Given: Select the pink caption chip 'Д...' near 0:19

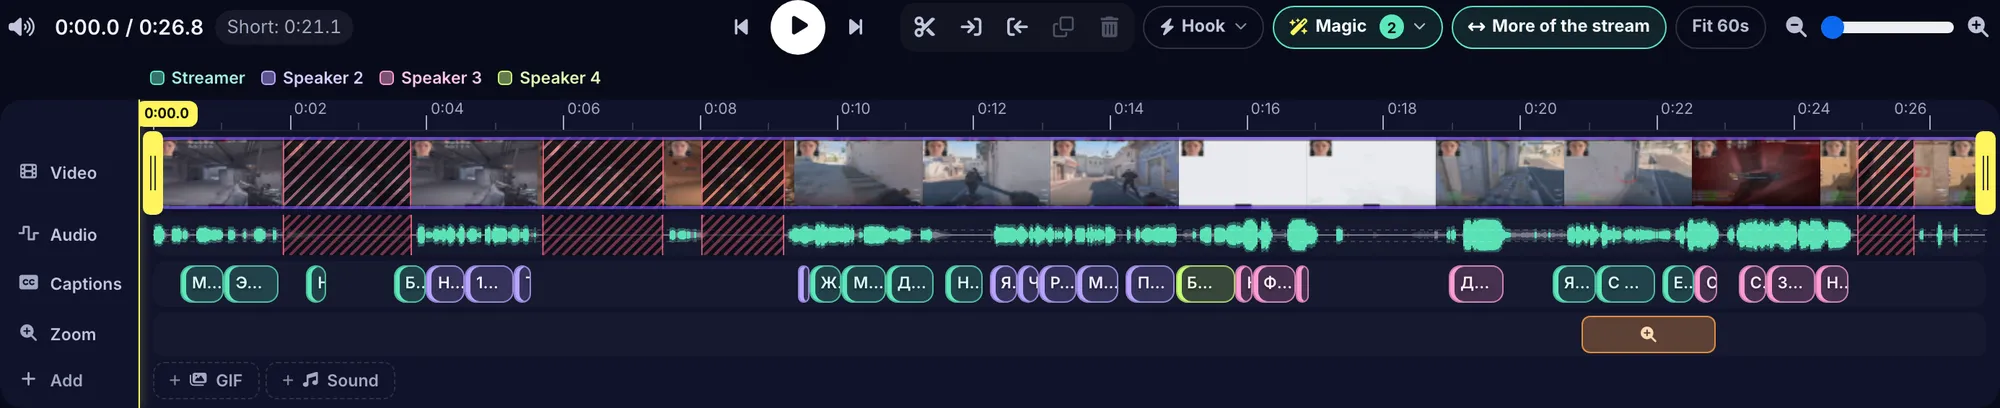Looking at the screenshot, I should [1476, 284].
